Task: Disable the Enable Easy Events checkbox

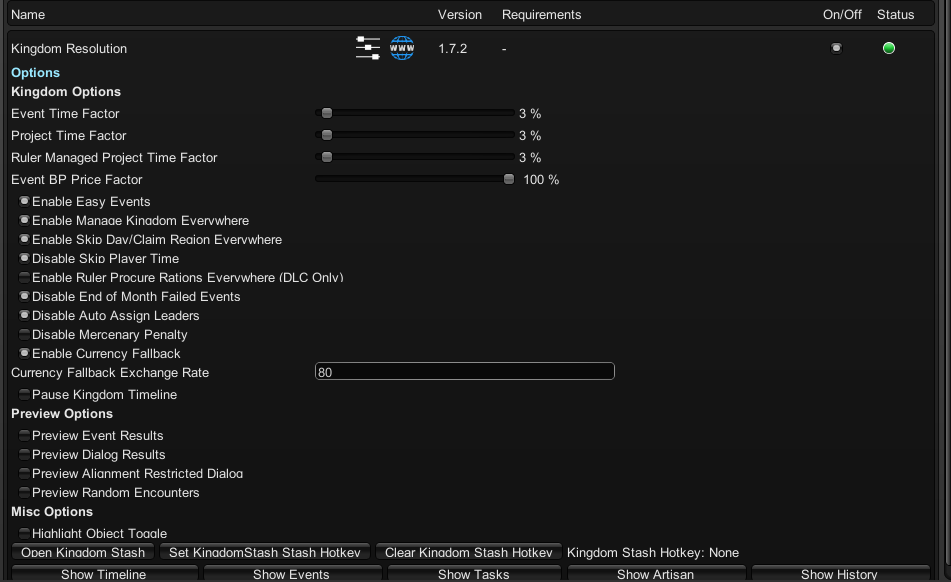Action: point(25,202)
